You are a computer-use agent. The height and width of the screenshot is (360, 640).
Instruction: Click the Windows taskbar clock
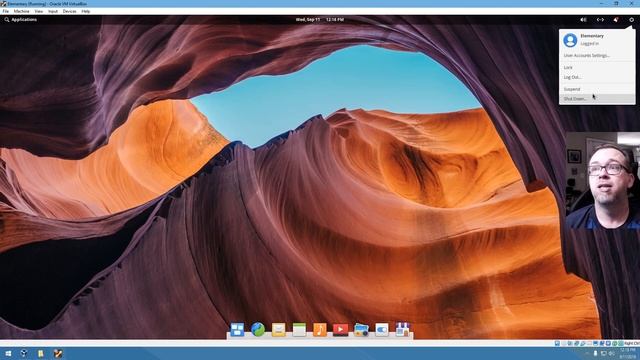pos(627,353)
